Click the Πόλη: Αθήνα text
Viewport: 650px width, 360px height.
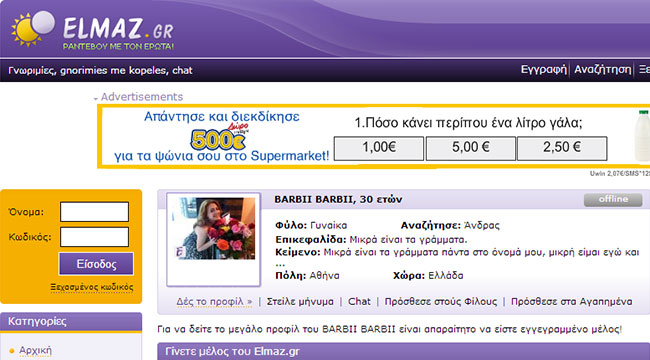click(307, 276)
